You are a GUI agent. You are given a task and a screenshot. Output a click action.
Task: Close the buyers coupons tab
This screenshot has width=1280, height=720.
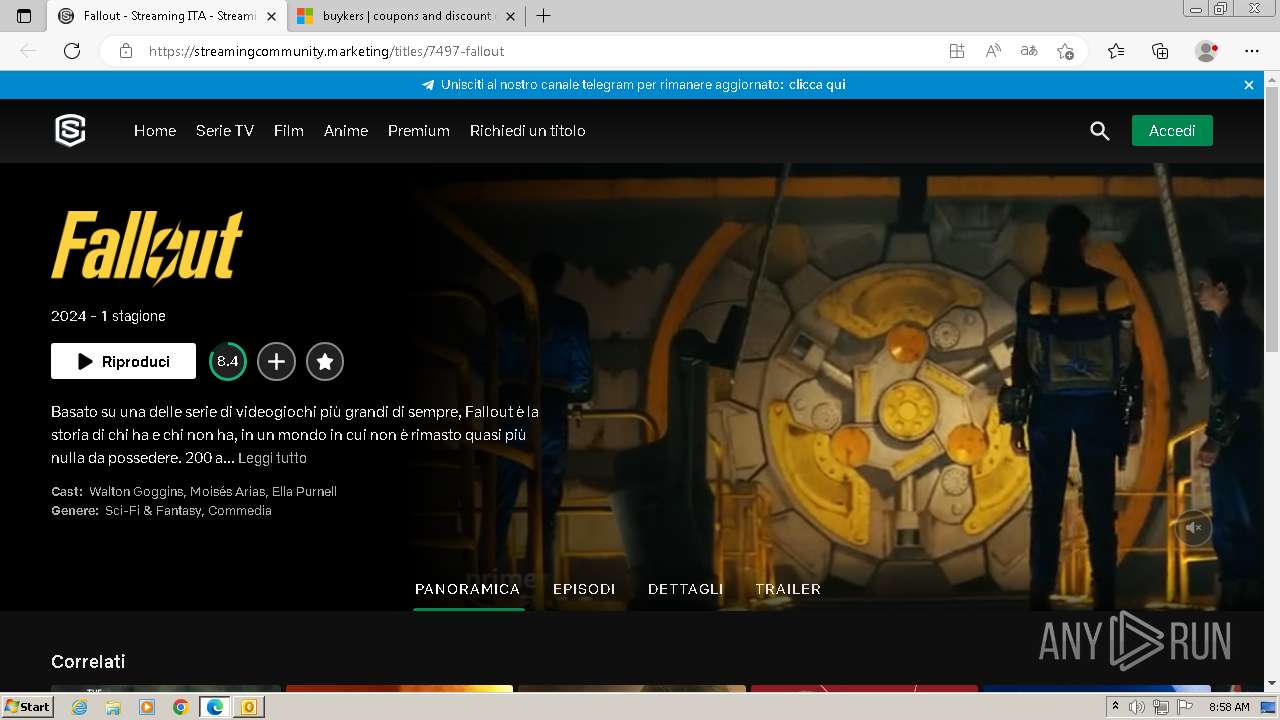coord(510,16)
